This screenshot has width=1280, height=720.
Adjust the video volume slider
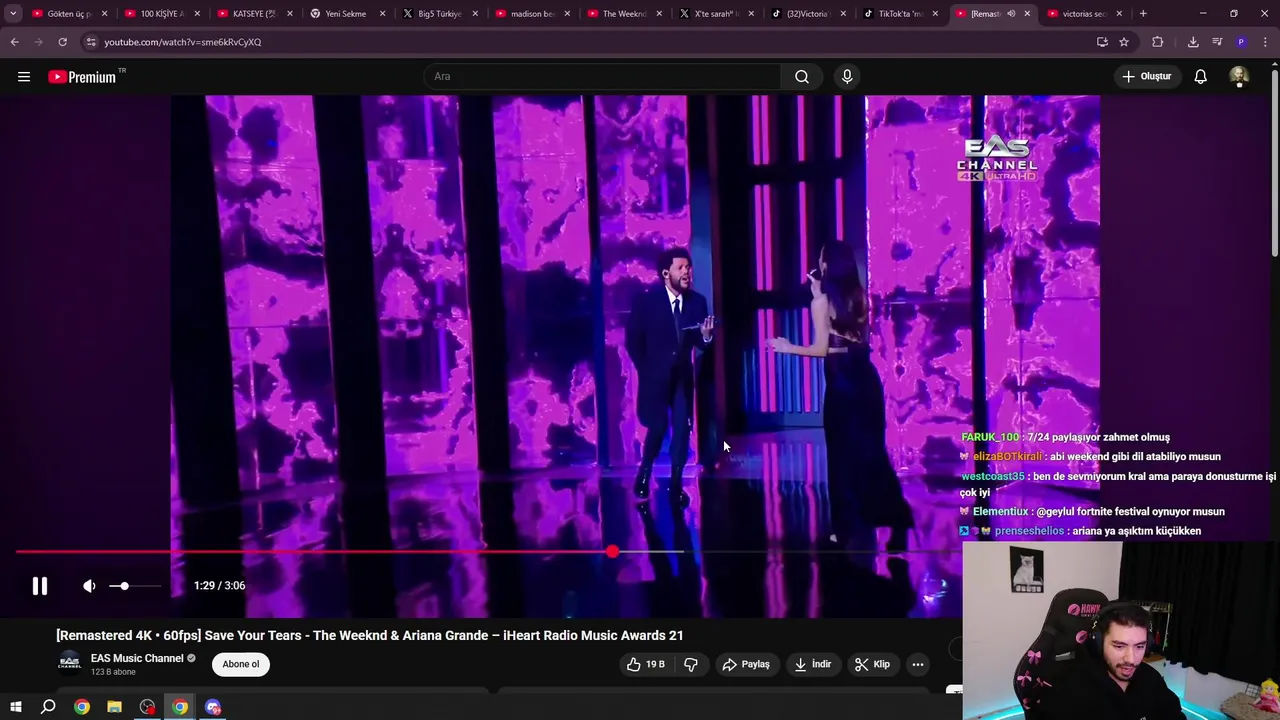coord(133,586)
